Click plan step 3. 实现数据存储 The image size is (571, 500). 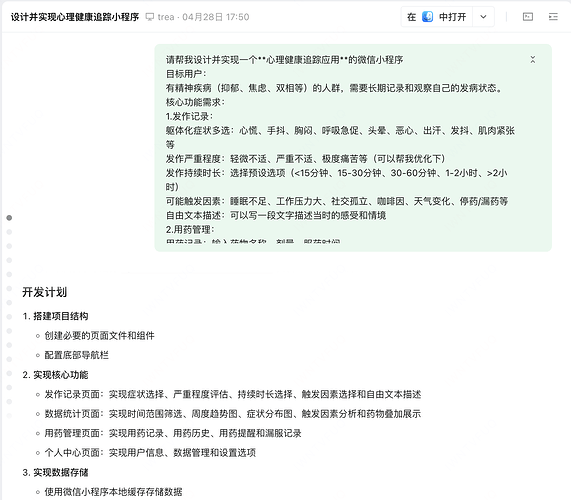(55, 473)
